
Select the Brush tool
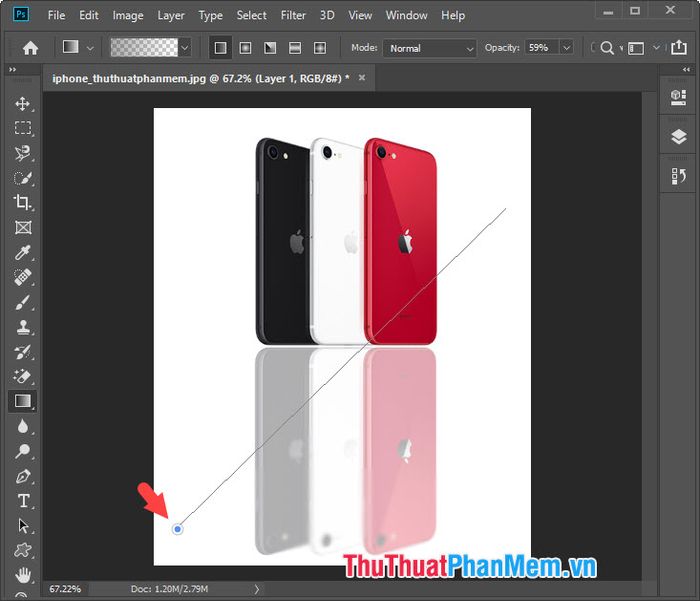[22, 302]
